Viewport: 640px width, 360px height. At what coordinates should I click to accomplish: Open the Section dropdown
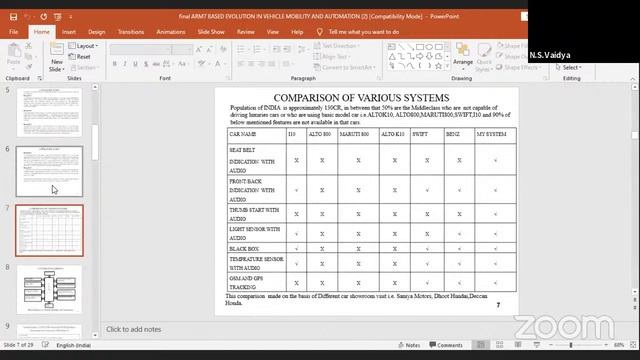[x=84, y=67]
